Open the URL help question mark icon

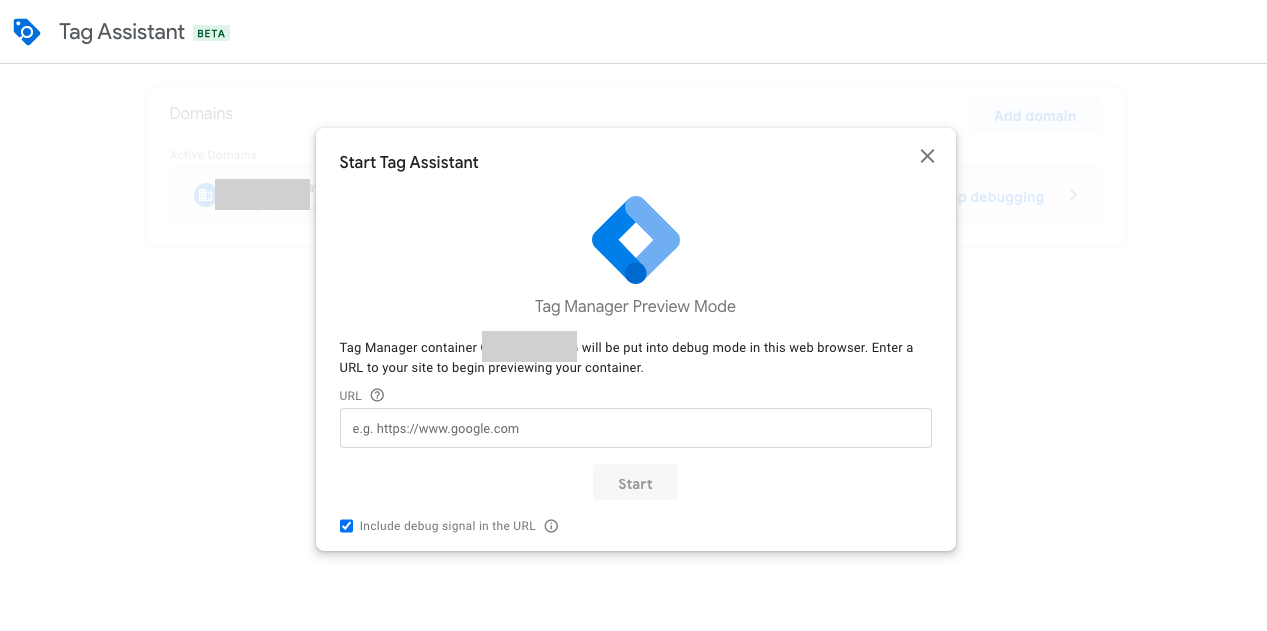pos(377,395)
